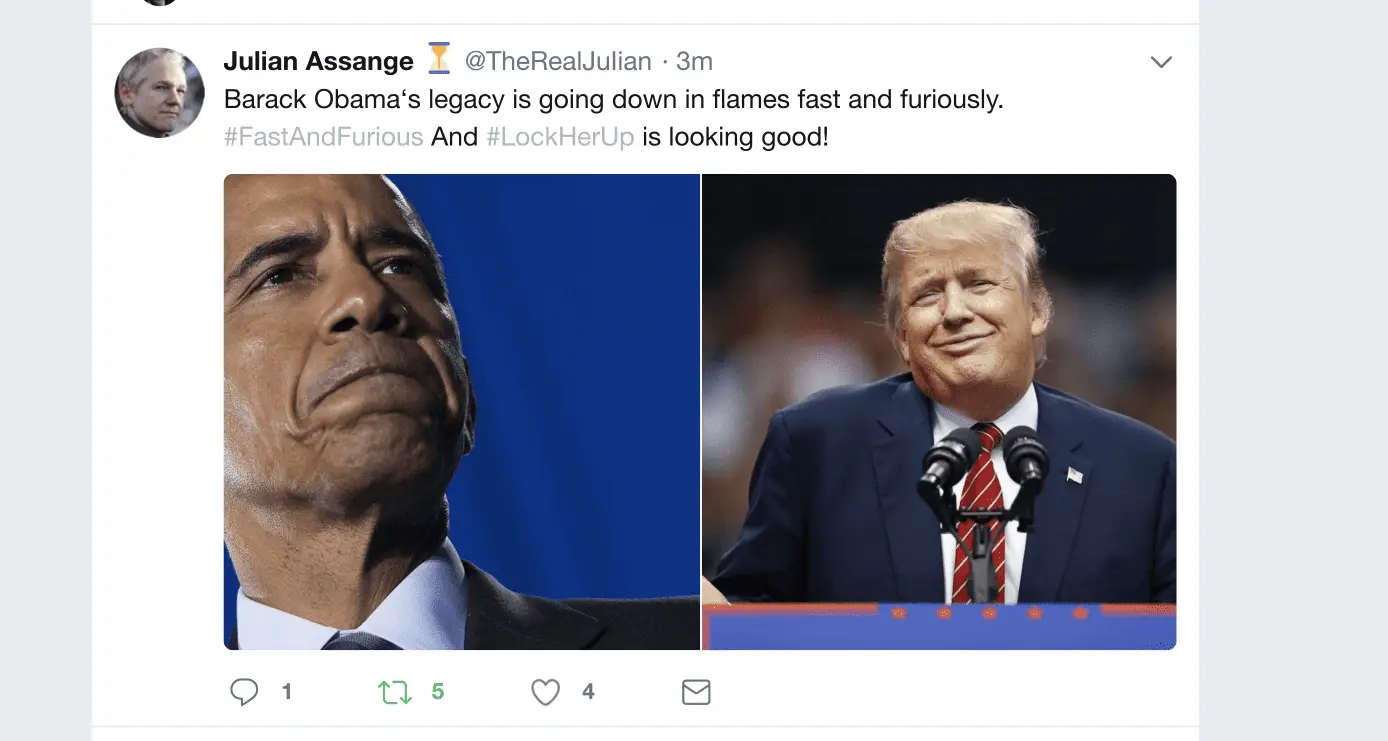Click the green retweet count 5
Image resolution: width=1388 pixels, height=741 pixels.
438,692
